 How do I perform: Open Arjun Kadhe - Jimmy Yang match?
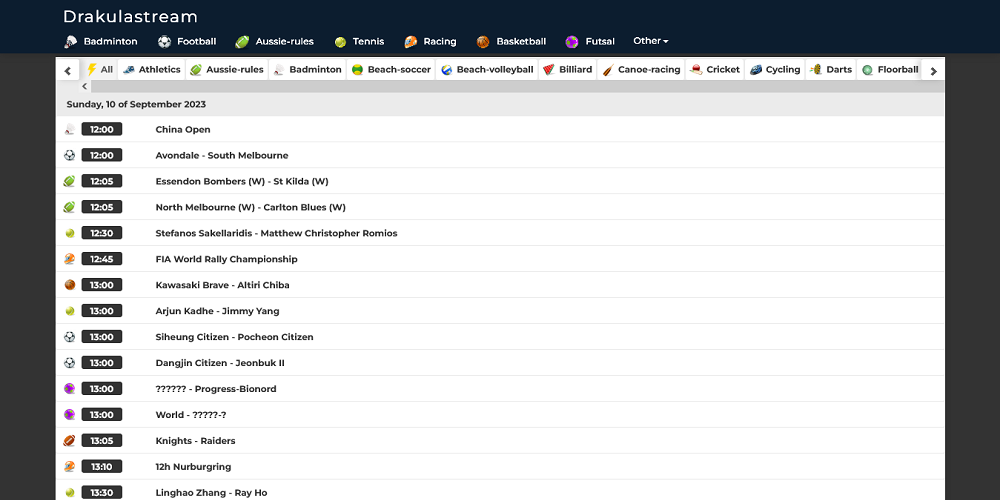coord(217,311)
